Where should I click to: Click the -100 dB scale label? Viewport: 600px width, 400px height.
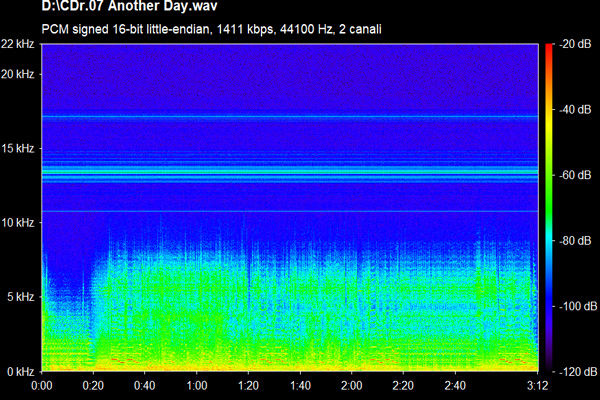pos(578,306)
